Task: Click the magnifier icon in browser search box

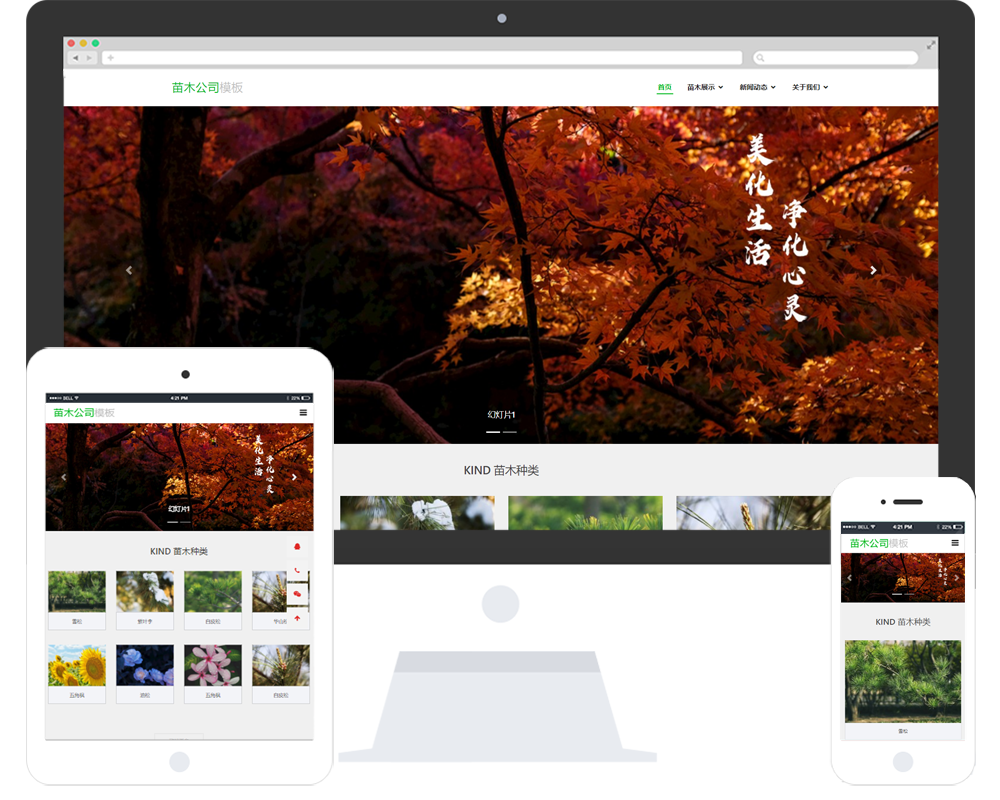Action: click(760, 58)
